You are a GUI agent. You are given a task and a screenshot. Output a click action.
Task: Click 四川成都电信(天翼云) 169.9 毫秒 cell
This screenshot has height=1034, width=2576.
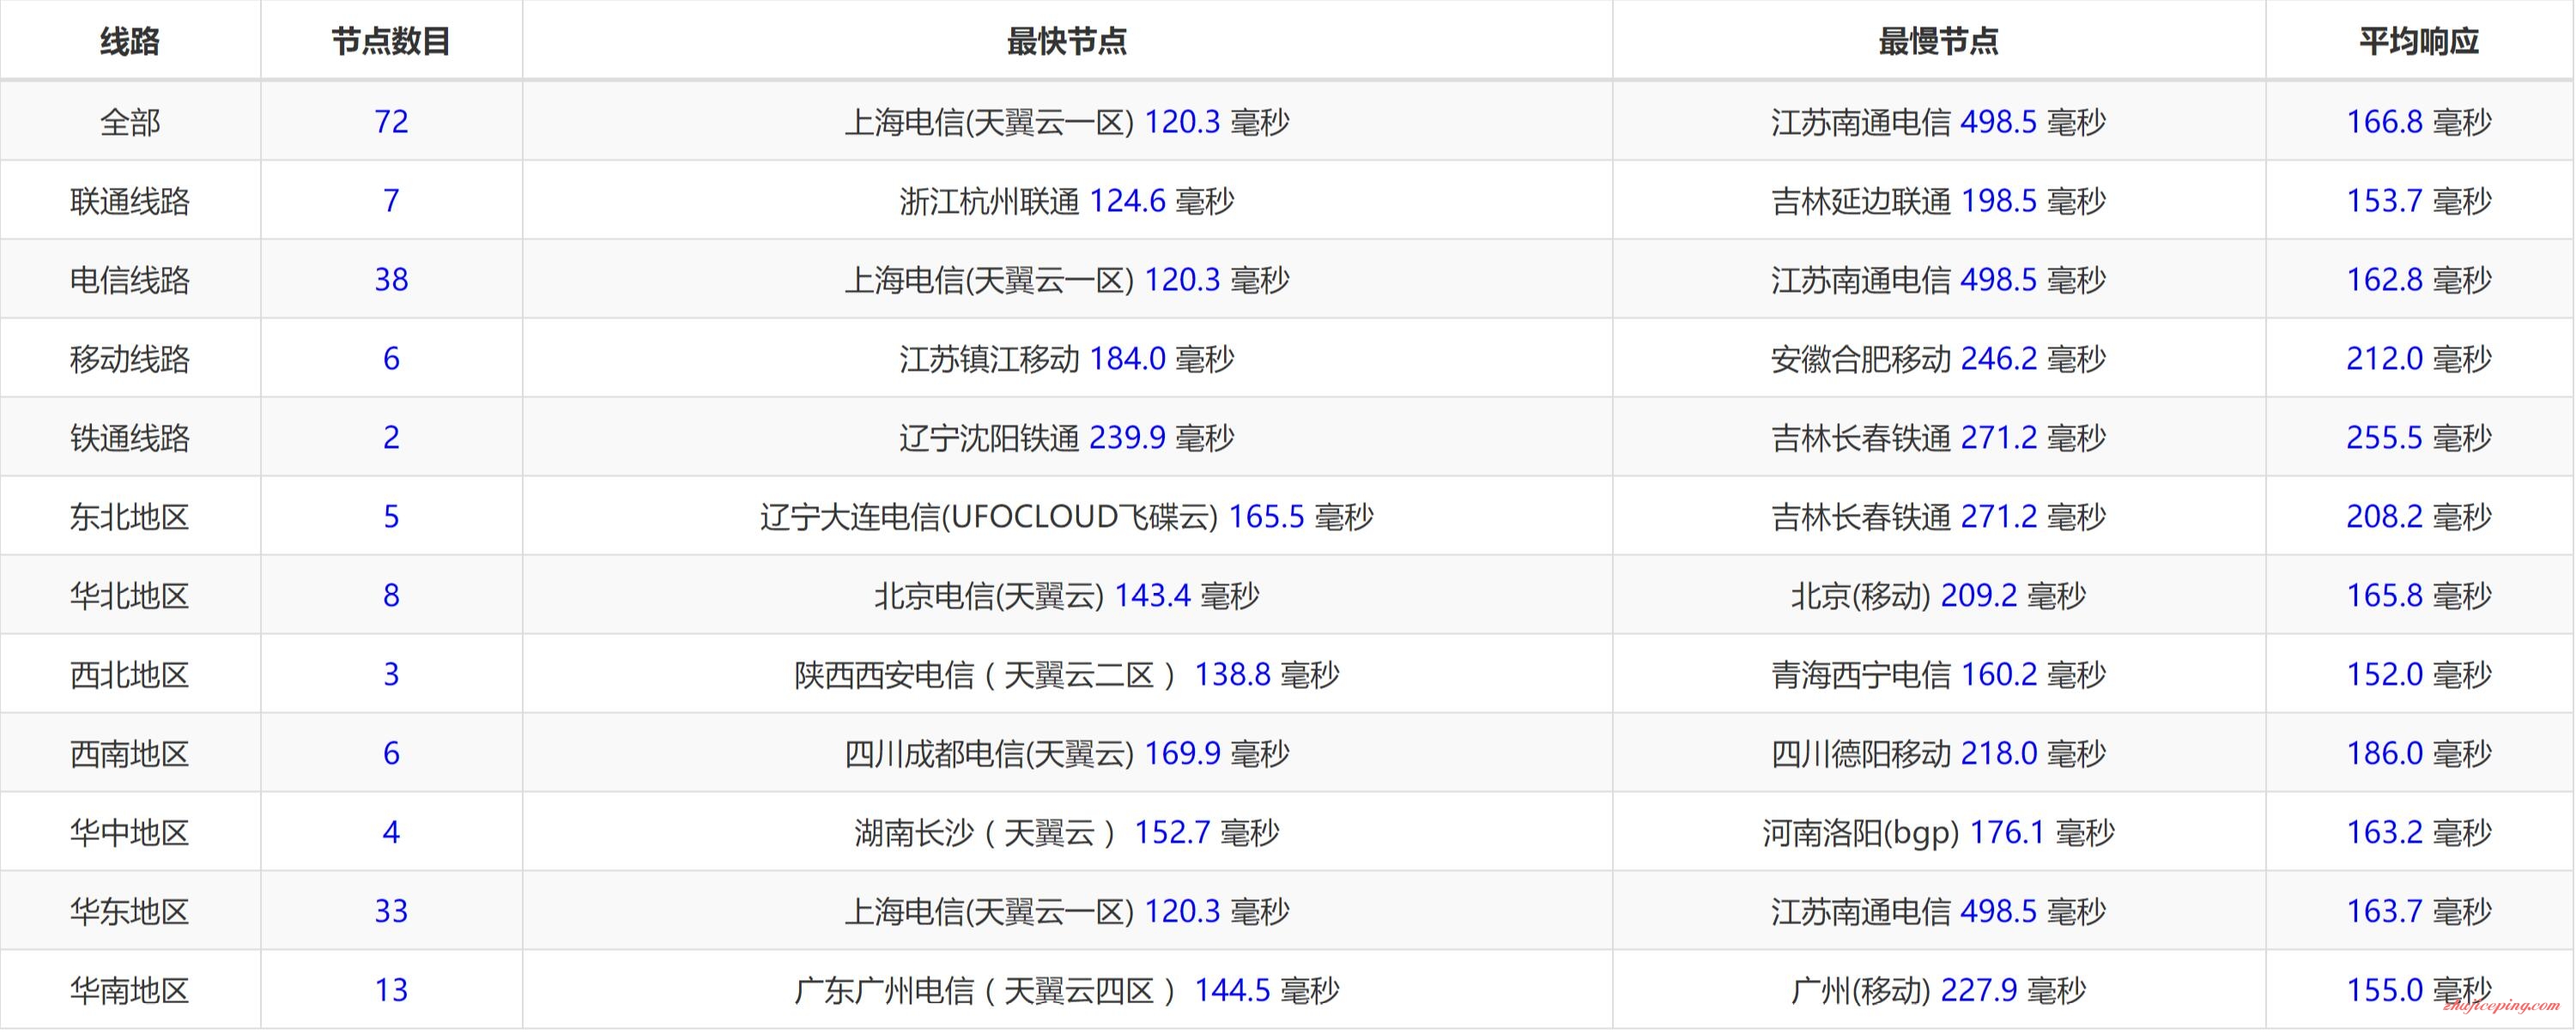[x=1067, y=754]
